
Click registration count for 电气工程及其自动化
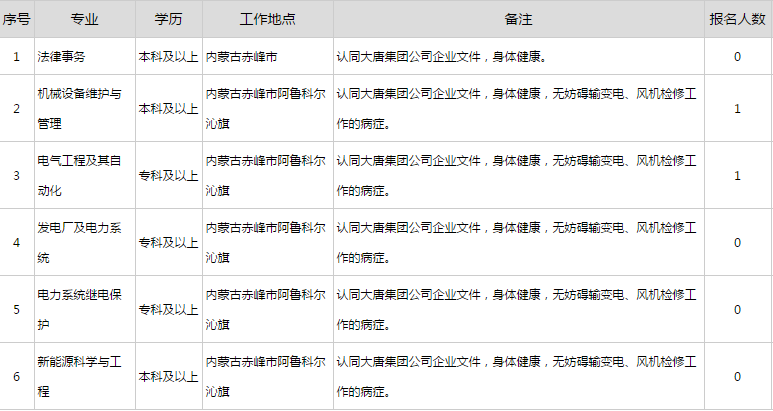point(737,175)
